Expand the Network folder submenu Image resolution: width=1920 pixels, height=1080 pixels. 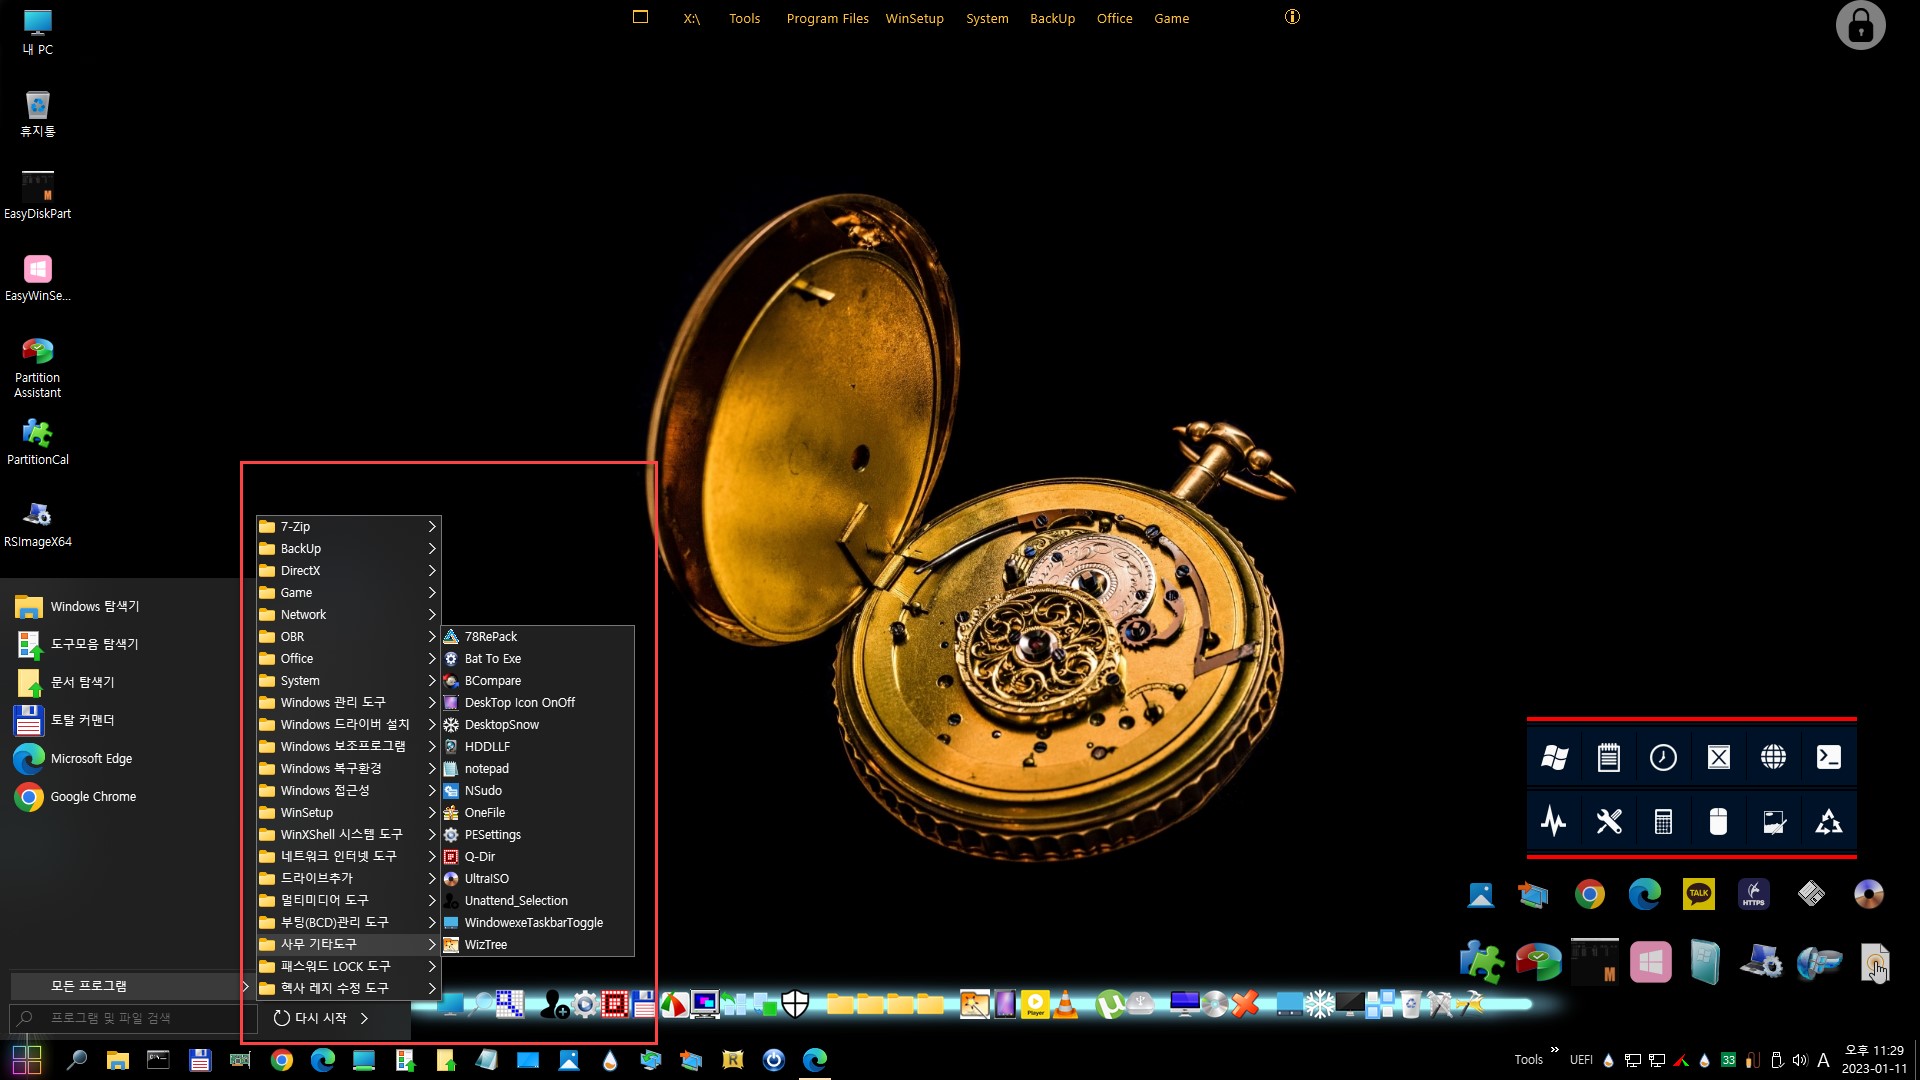(348, 614)
